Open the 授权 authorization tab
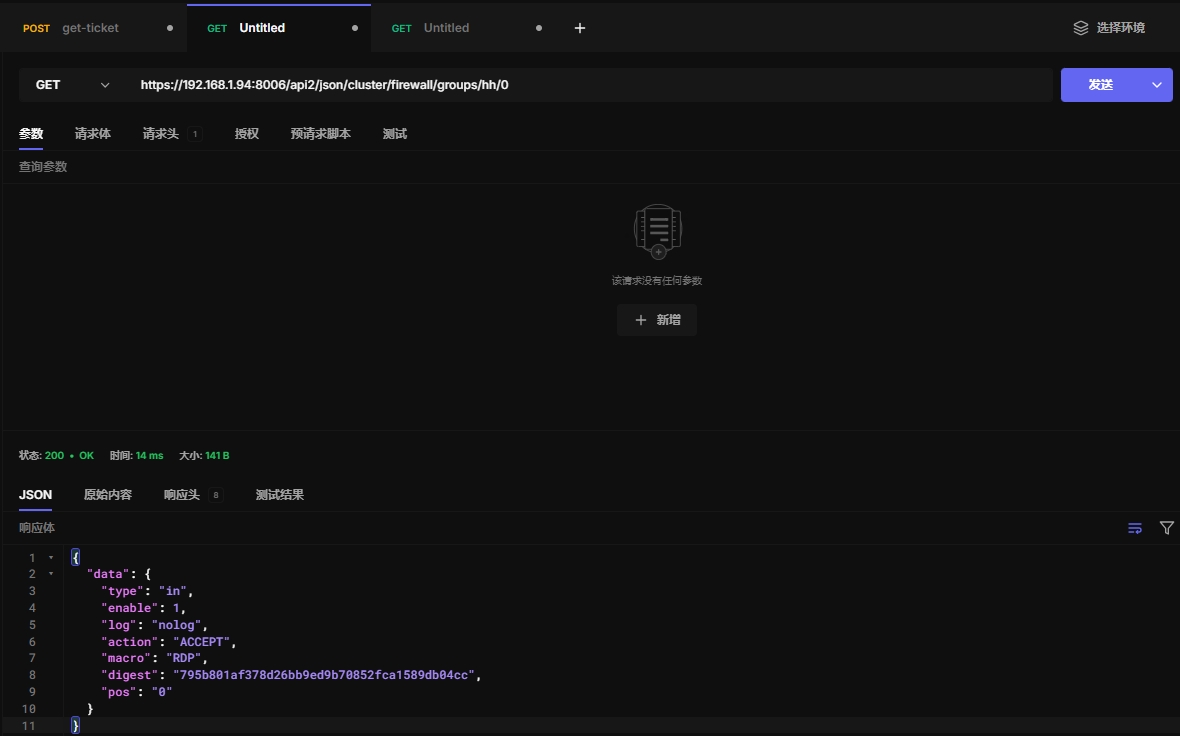The width and height of the screenshot is (1180, 736). click(x=247, y=134)
